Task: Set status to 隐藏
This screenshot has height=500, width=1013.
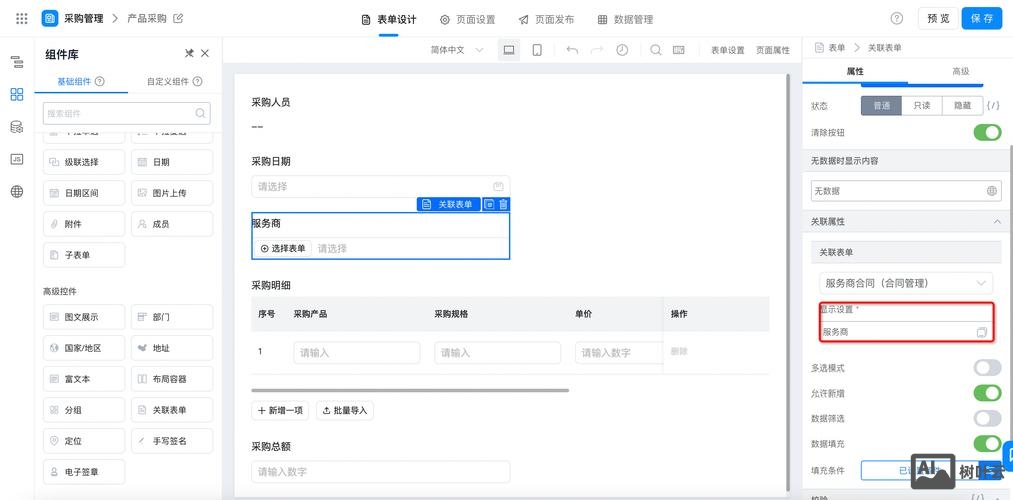Action: tap(963, 105)
